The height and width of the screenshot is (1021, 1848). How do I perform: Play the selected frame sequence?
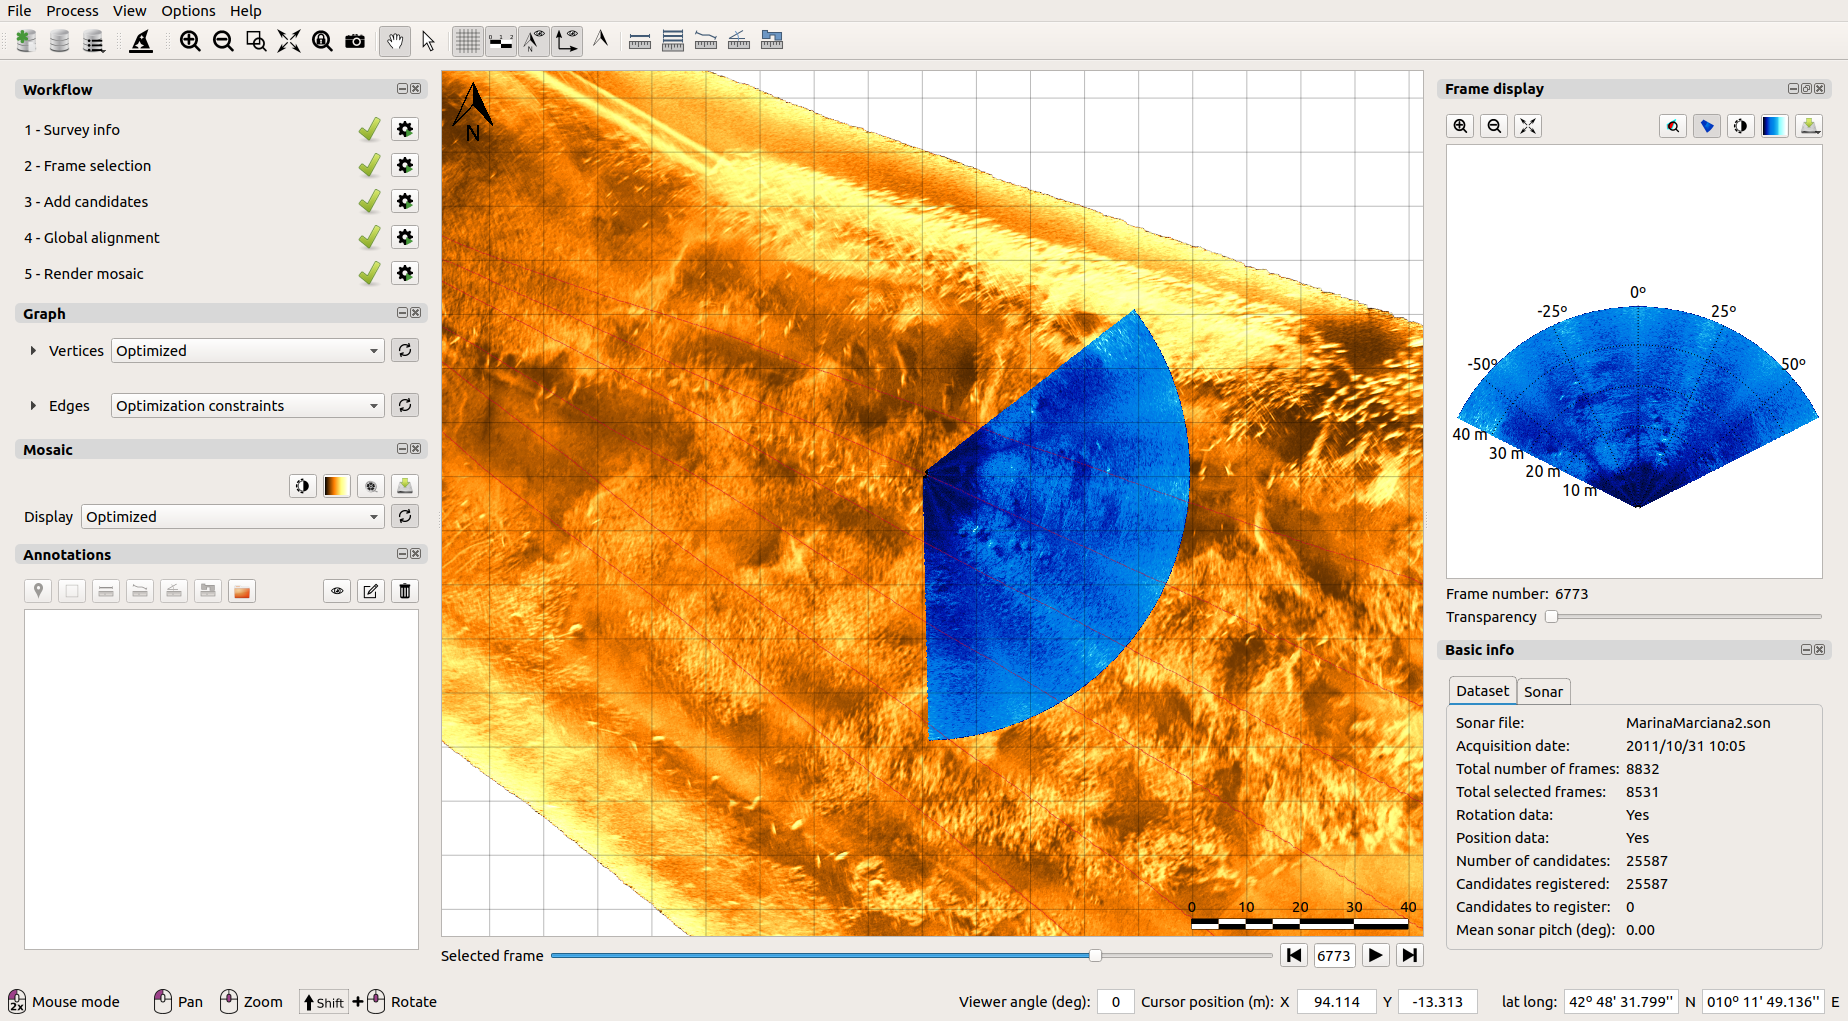tap(1376, 956)
